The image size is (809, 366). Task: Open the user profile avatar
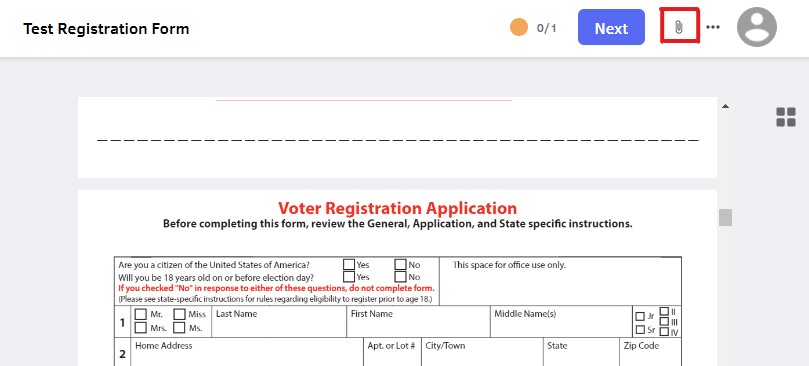[x=756, y=27]
